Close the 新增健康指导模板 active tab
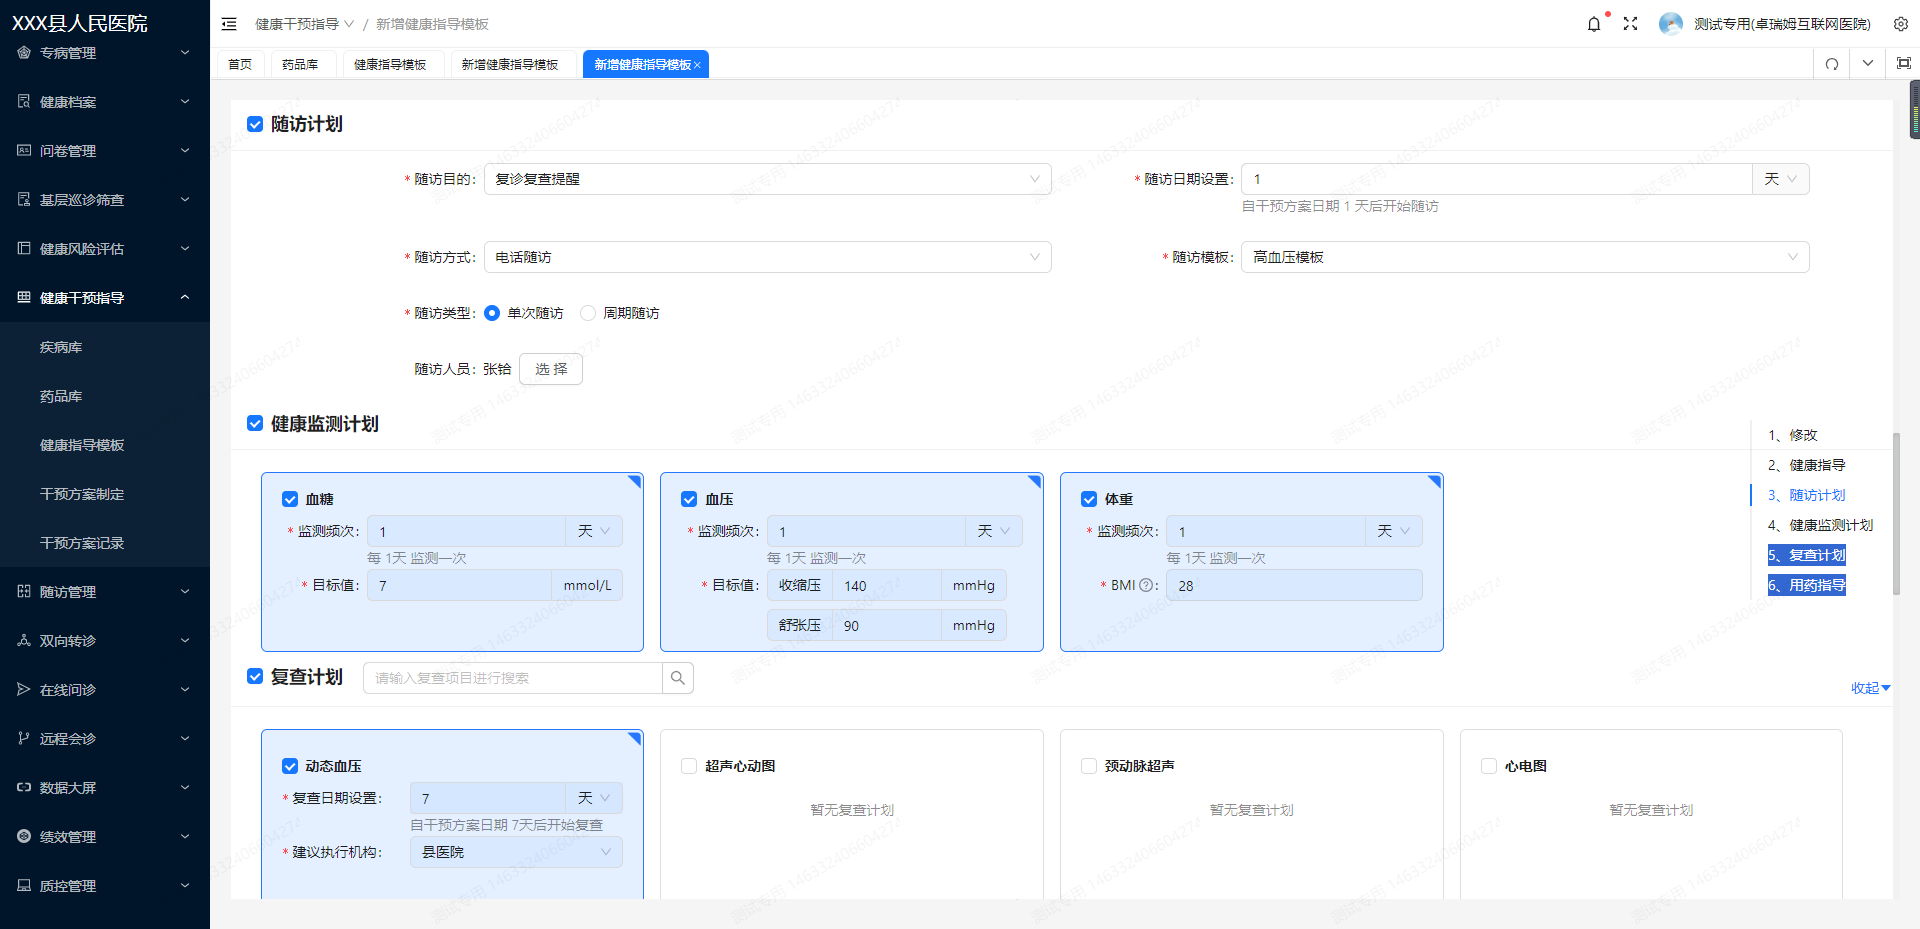Screen dimensions: 1920x929 (x=697, y=65)
